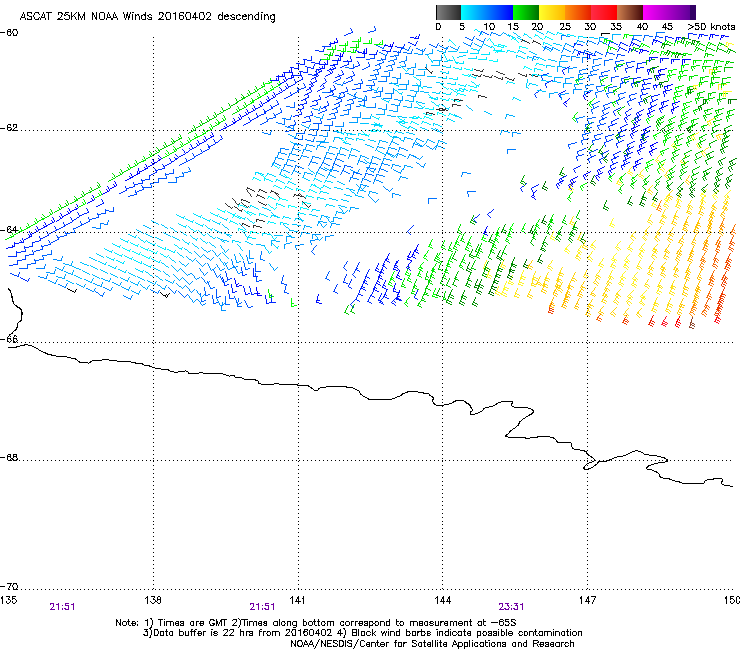Click the 141 longitude axis label

[x=297, y=600]
